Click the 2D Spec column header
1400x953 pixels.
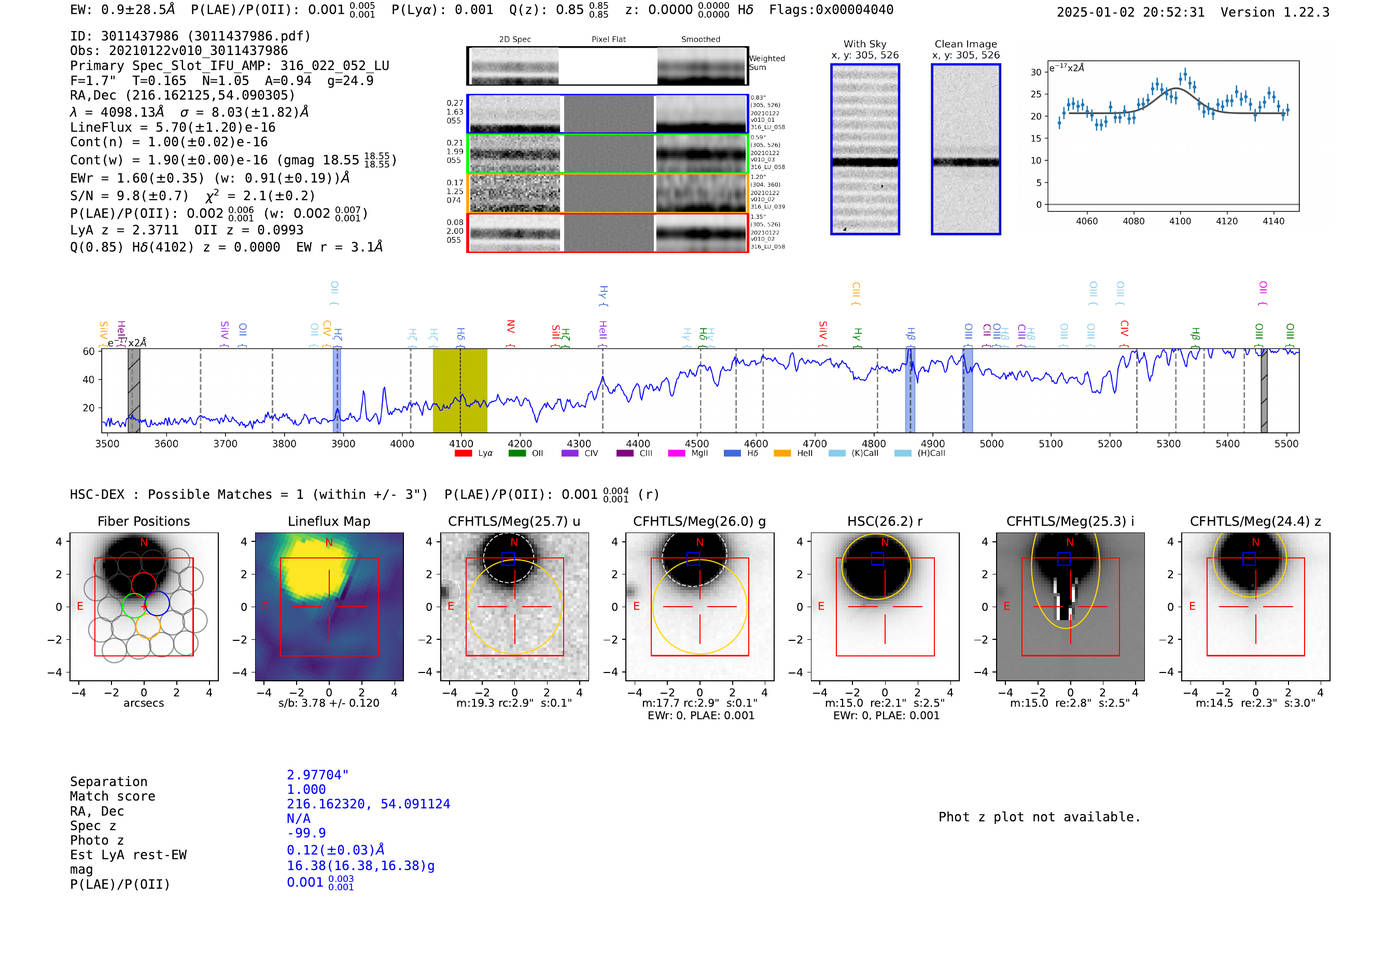point(515,39)
